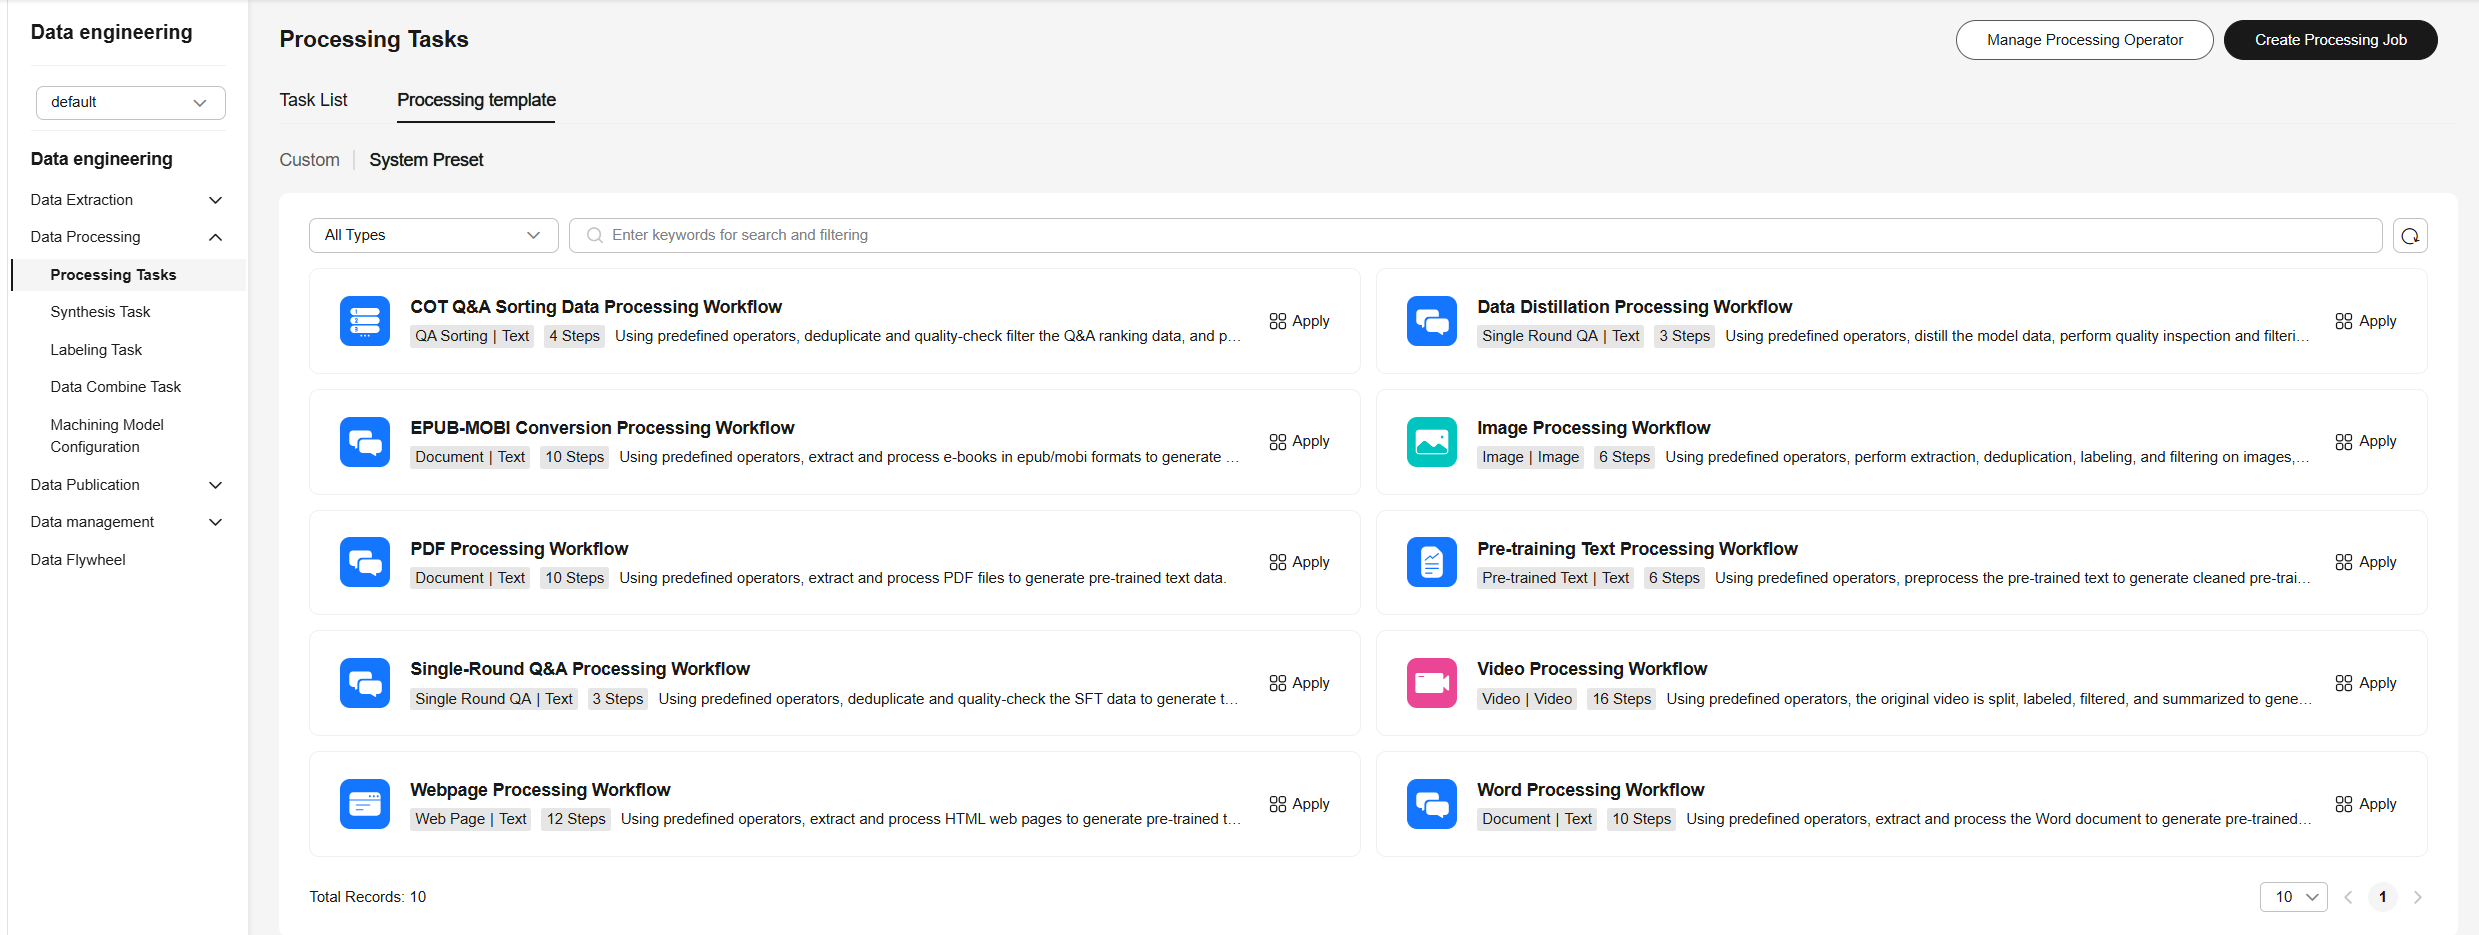This screenshot has height=935, width=2479.
Task: Select the Custom template sub-tab
Action: (x=309, y=160)
